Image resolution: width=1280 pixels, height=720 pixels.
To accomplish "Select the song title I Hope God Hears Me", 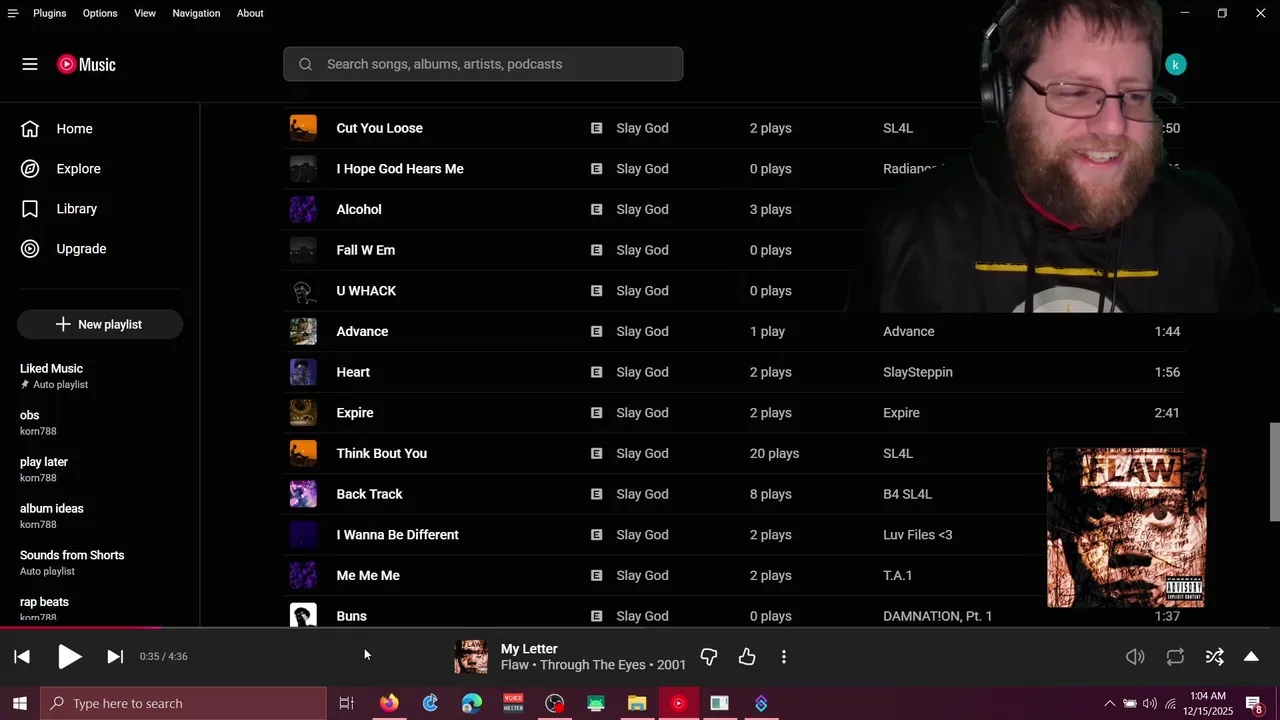I will [400, 169].
